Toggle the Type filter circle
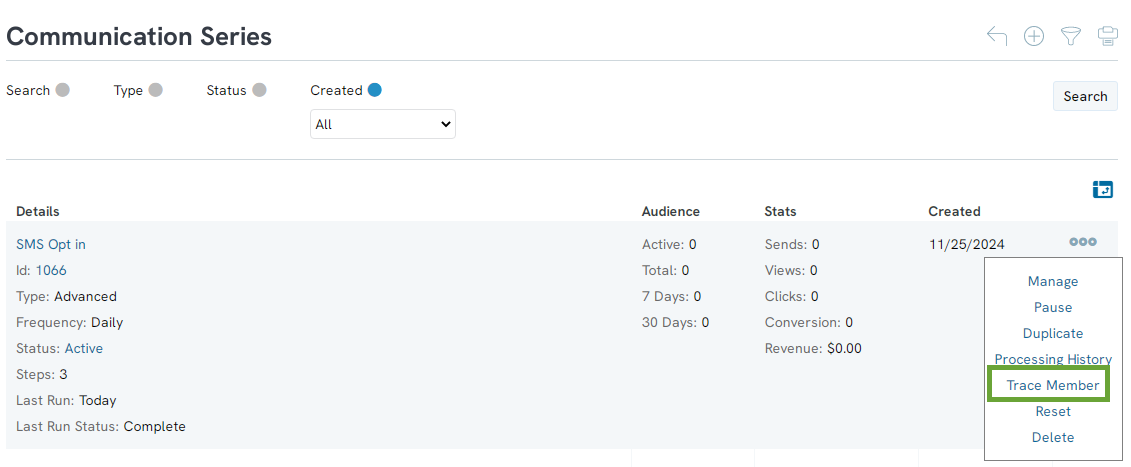Screen dimensions: 1131x467 (155, 90)
